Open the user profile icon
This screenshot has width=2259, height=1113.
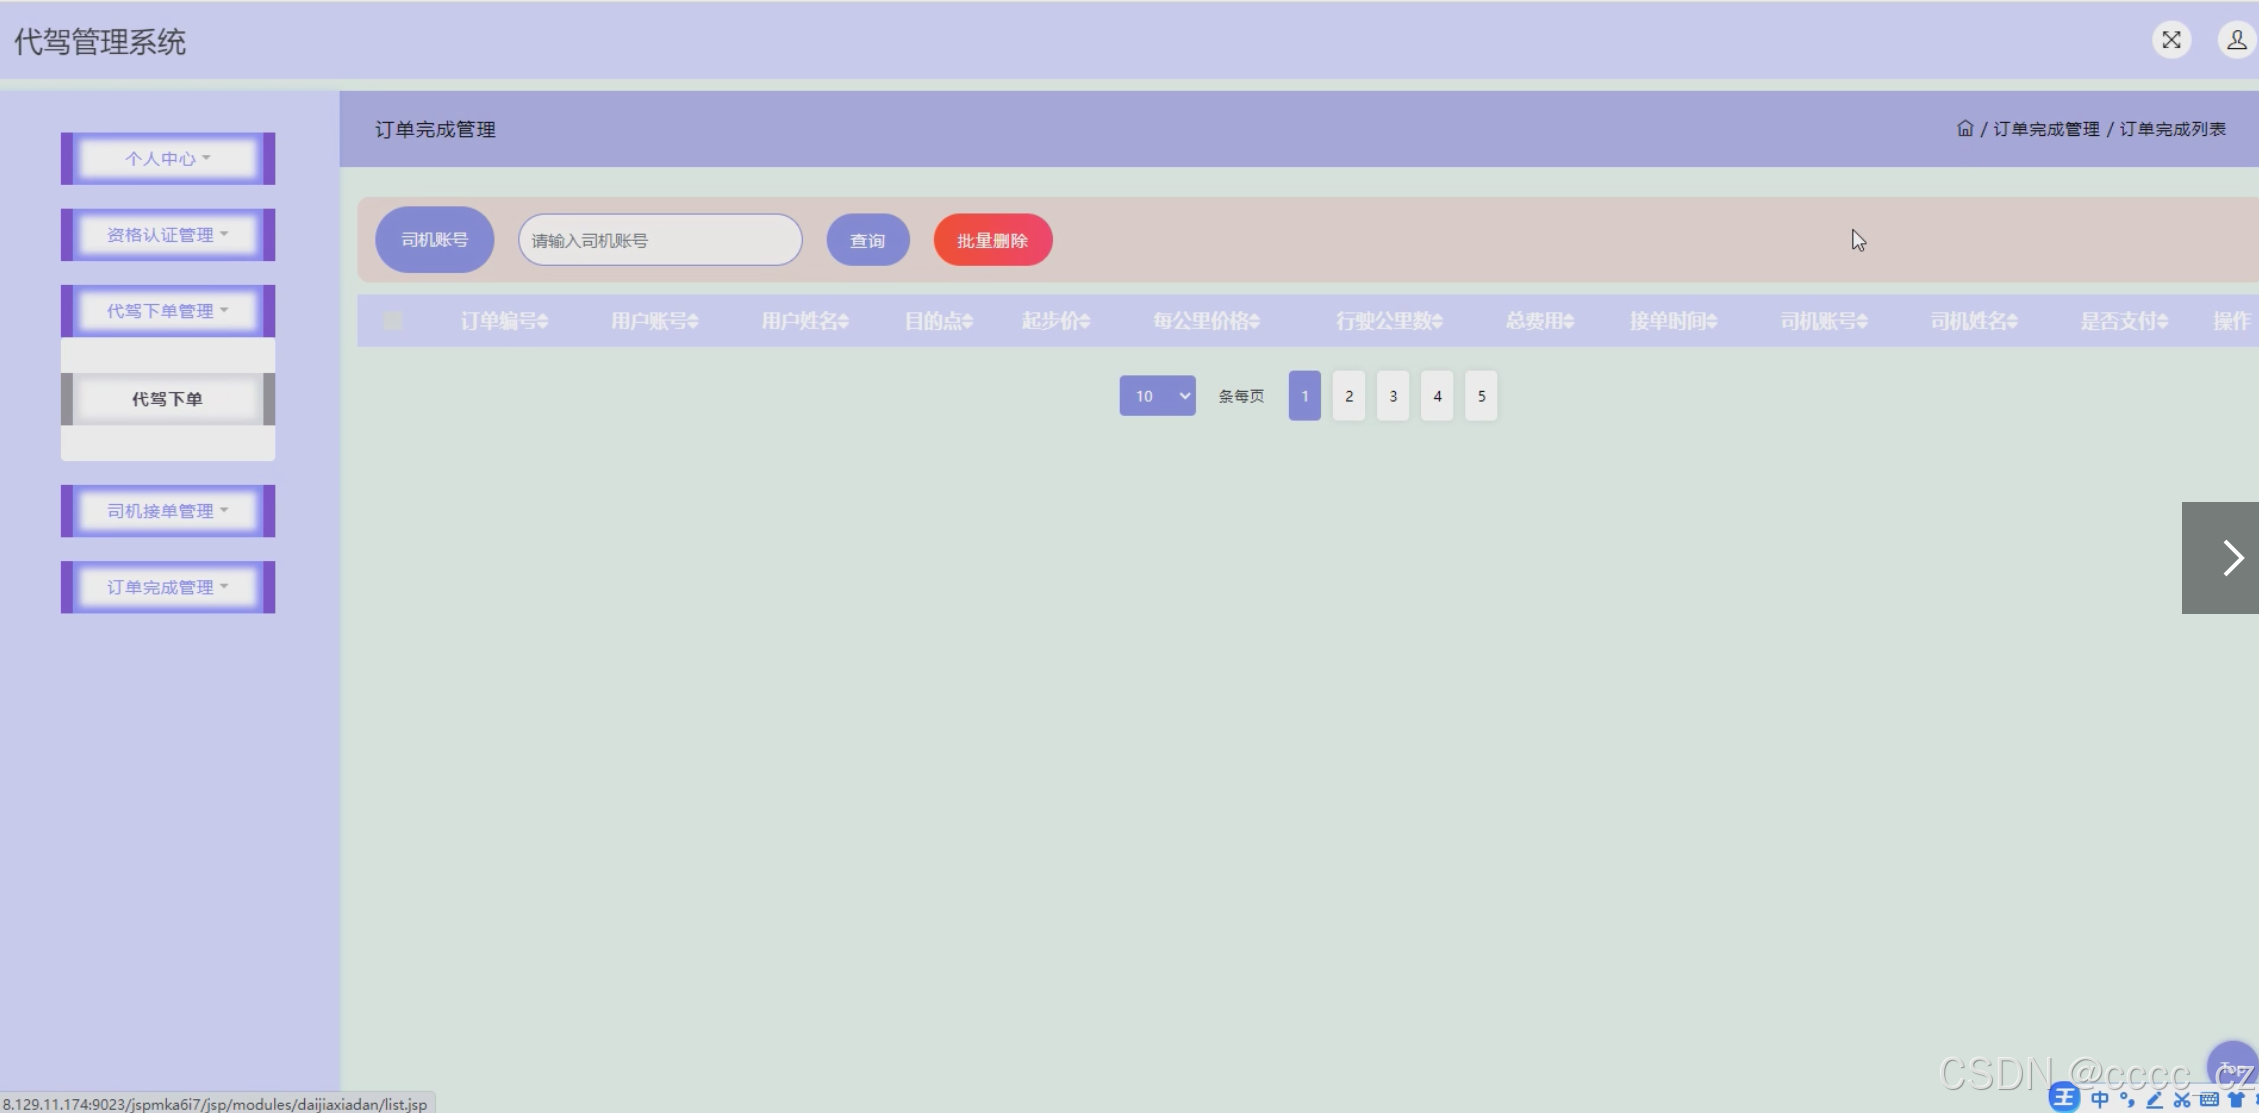[2236, 40]
